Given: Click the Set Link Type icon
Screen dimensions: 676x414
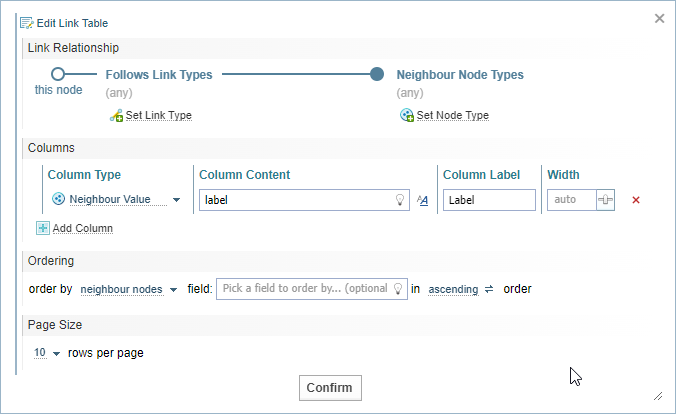Looking at the screenshot, I should [x=116, y=116].
